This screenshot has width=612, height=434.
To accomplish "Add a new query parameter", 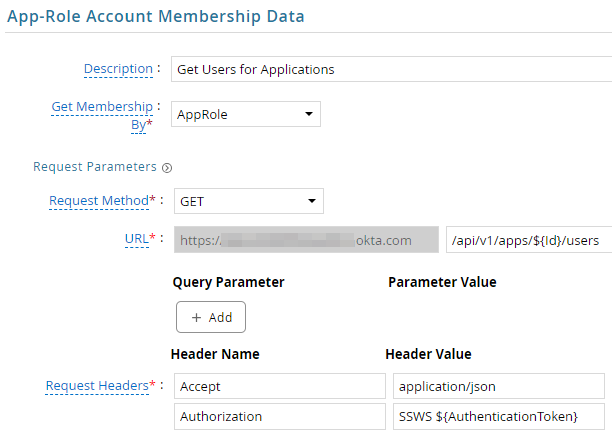I will (211, 317).
